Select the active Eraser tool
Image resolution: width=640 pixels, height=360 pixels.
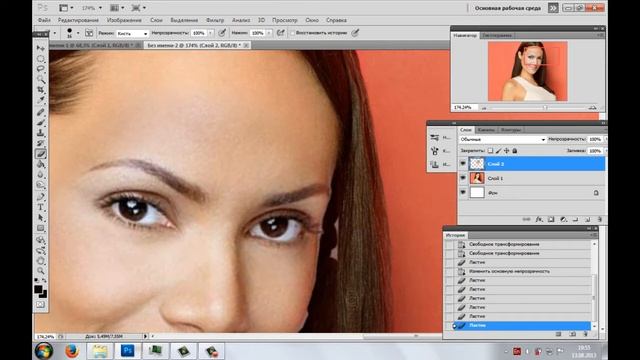40,154
